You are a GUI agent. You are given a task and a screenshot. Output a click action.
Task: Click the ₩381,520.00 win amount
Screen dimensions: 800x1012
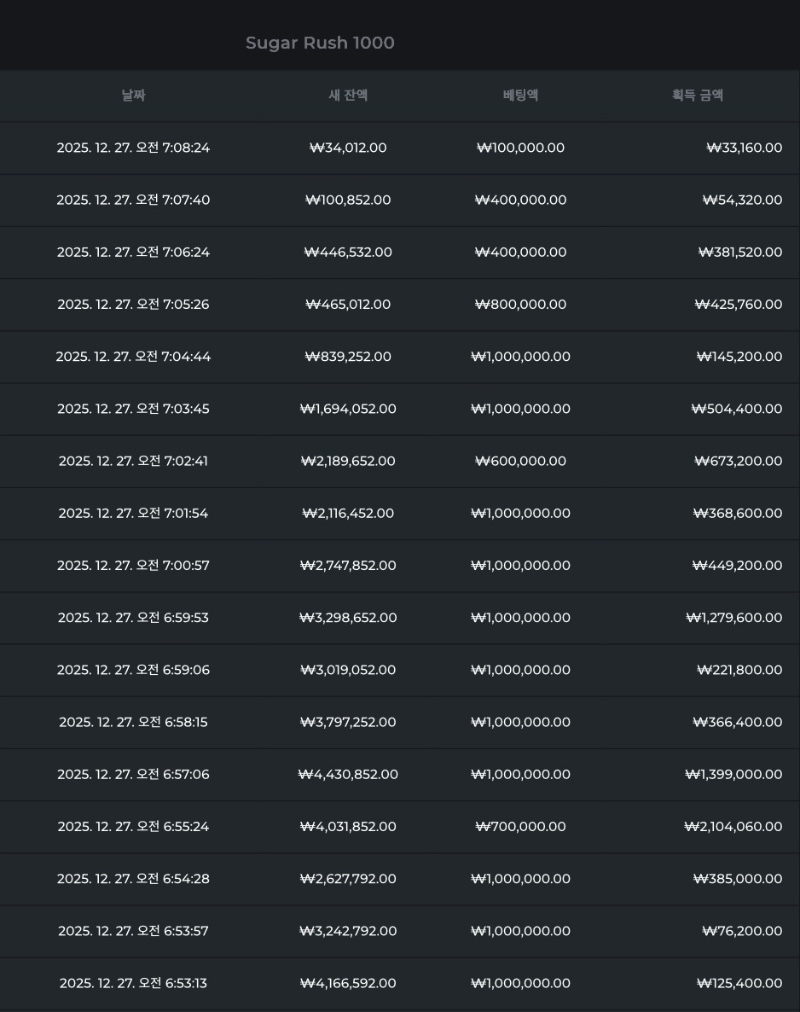coord(740,252)
